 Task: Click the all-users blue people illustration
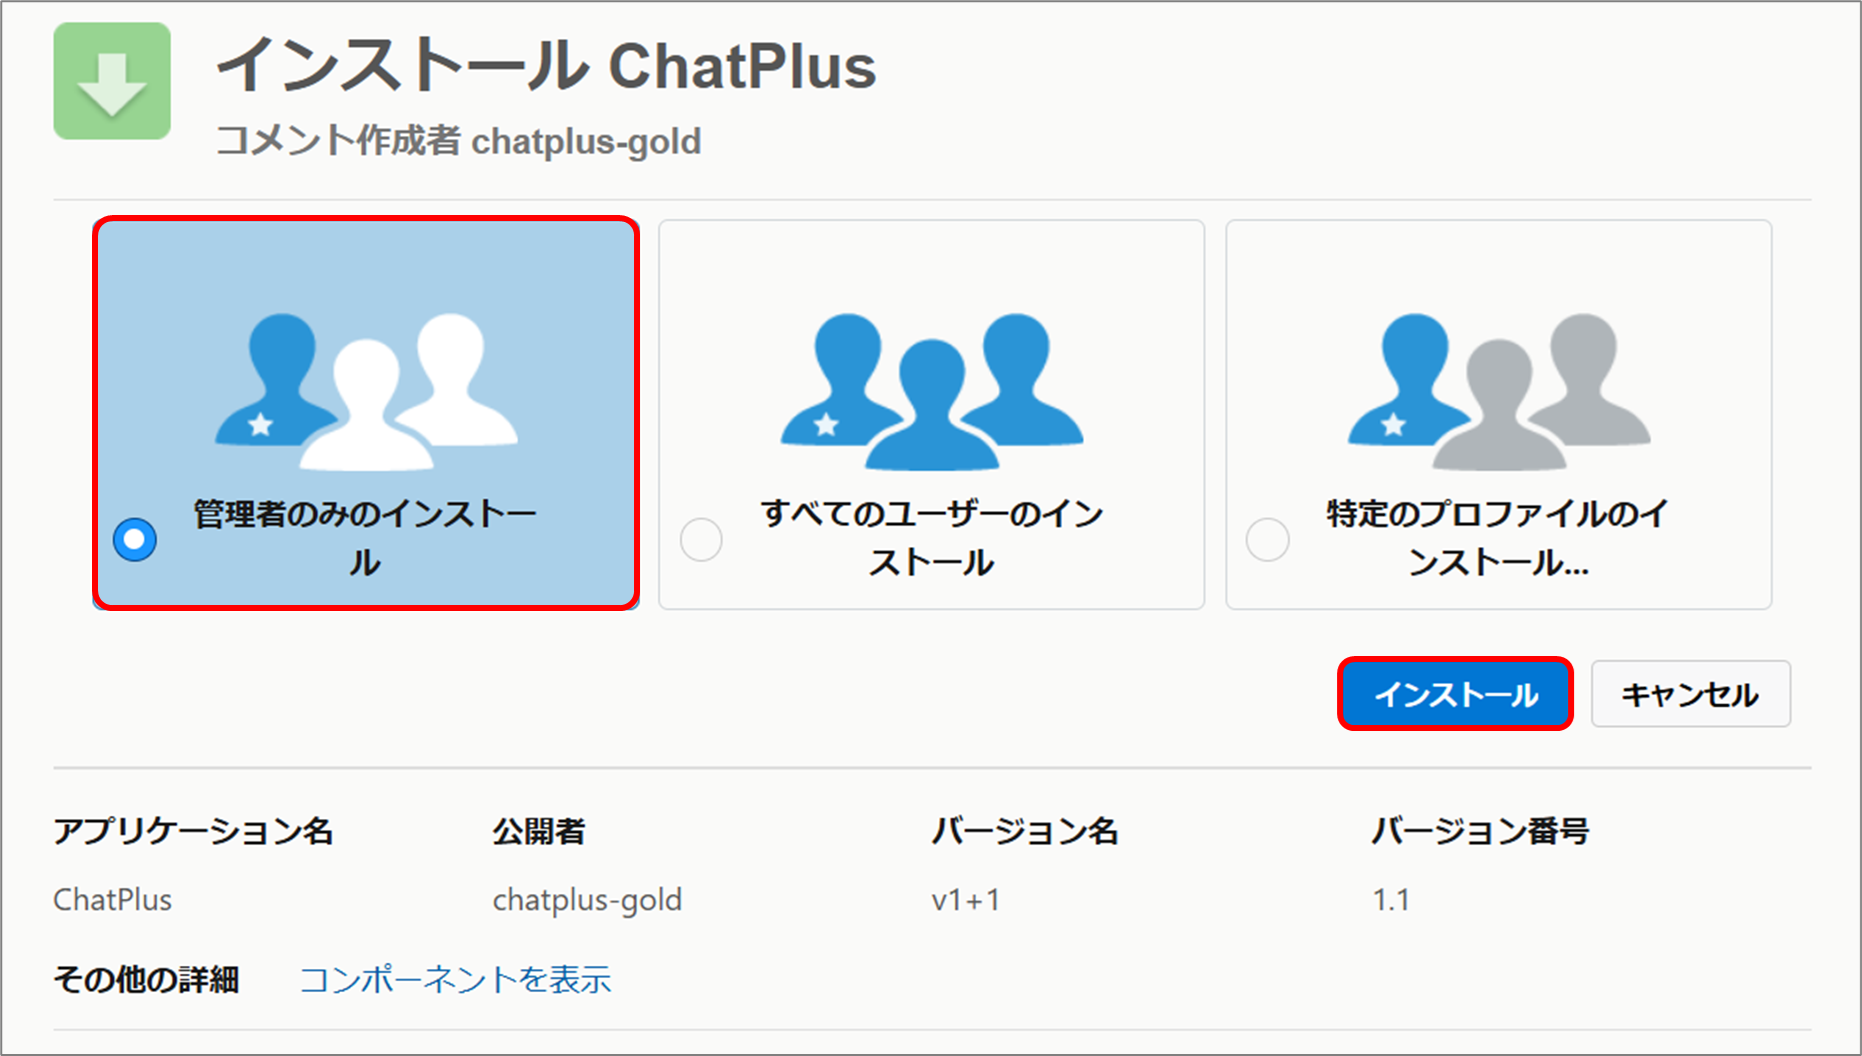point(932,392)
